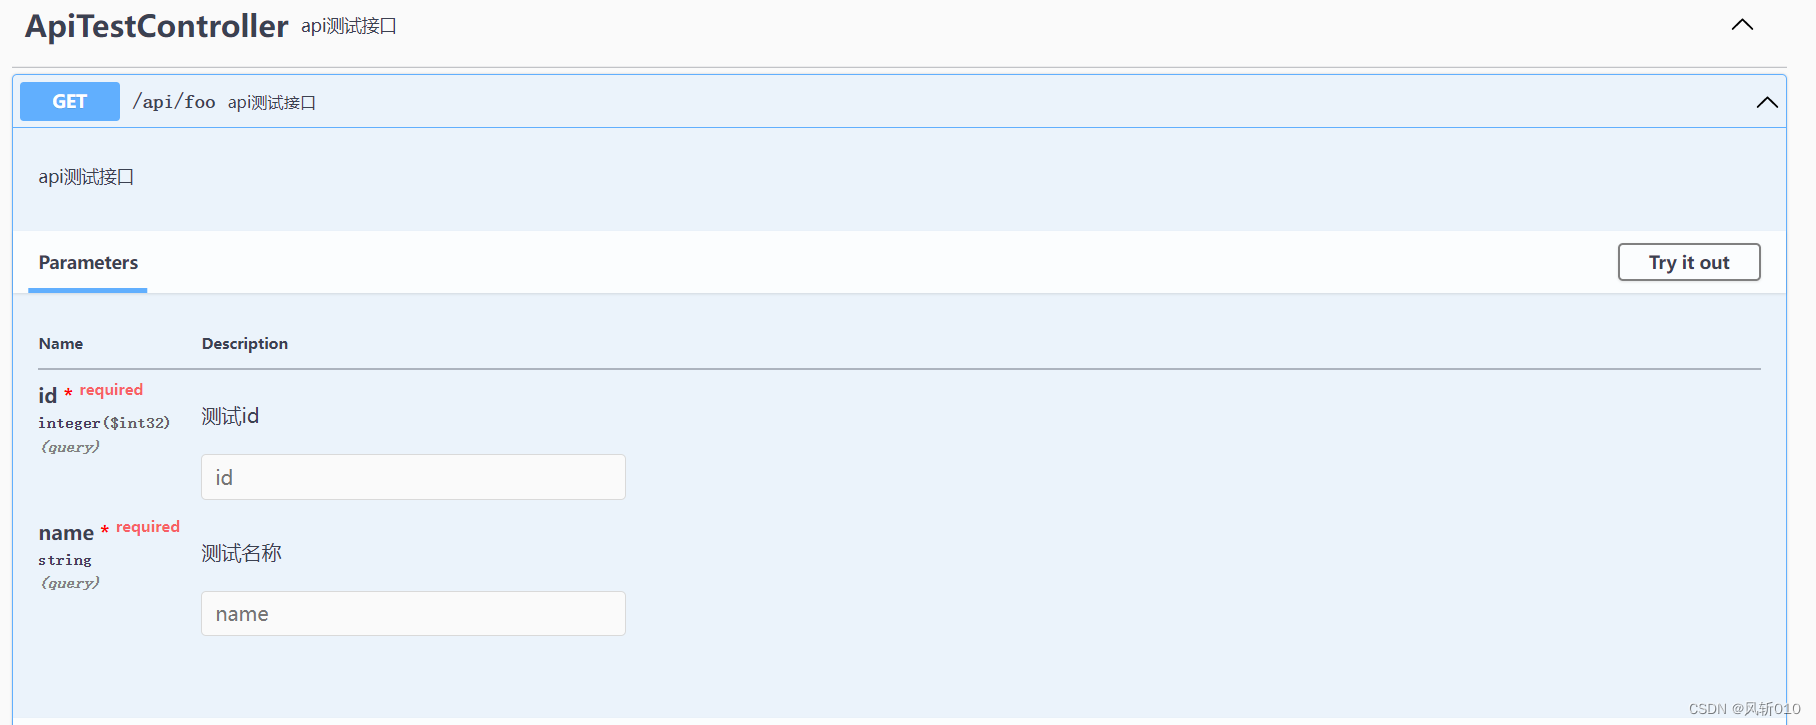The image size is (1816, 725).
Task: Click the ApiTestController heading
Action: point(155,26)
